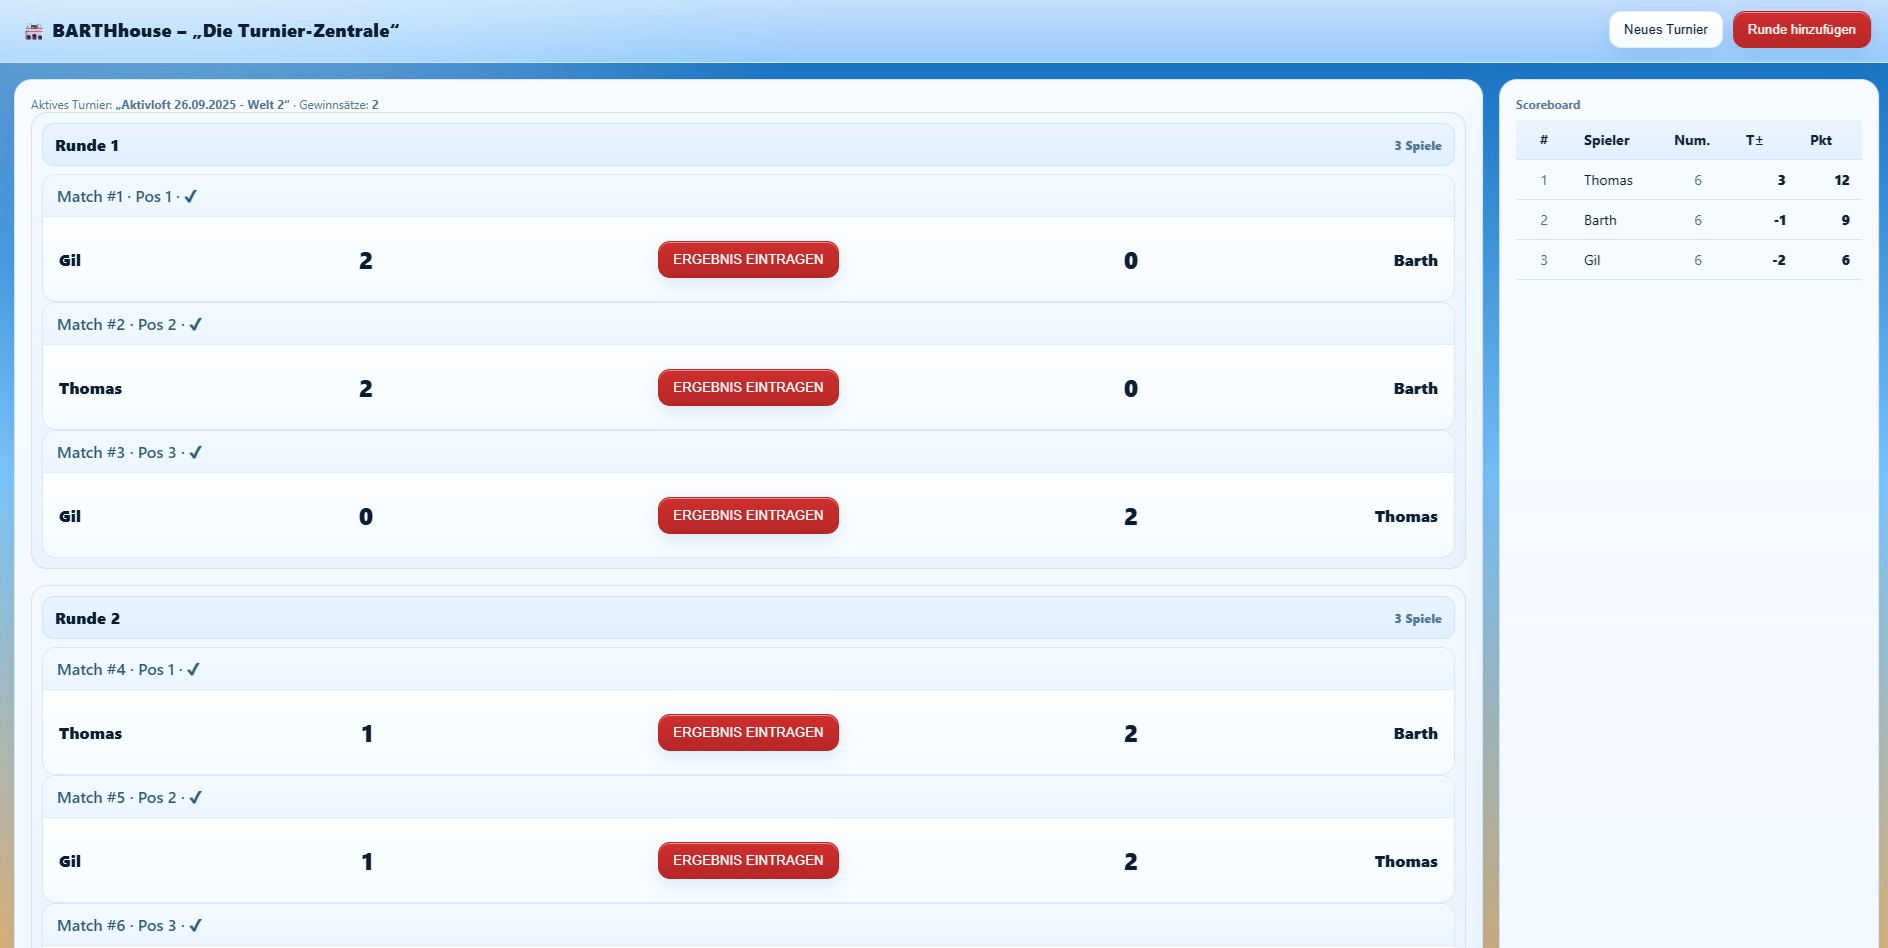Click the checkmark on Match #6
The image size is (1888, 948).
(x=196, y=926)
